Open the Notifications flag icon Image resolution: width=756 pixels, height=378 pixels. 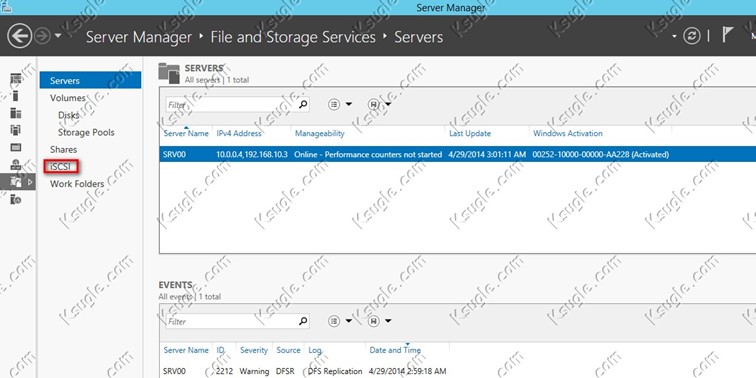(728, 35)
